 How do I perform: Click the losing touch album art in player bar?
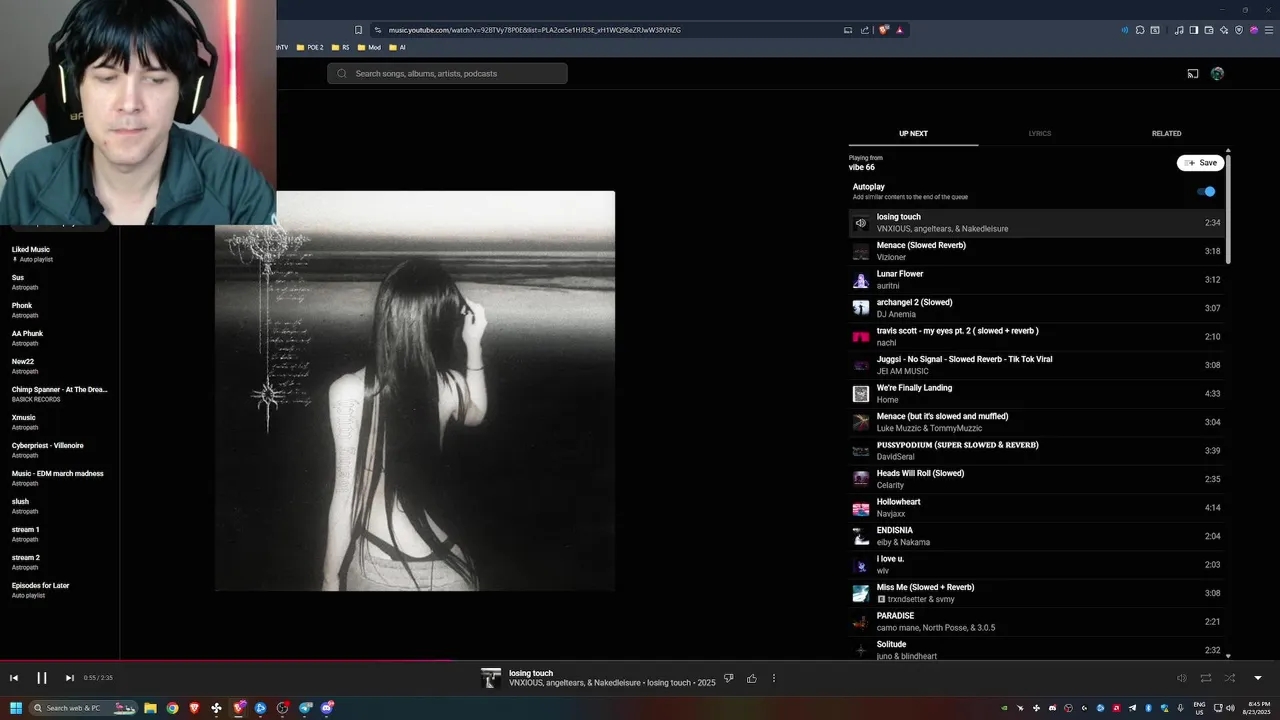click(490, 678)
